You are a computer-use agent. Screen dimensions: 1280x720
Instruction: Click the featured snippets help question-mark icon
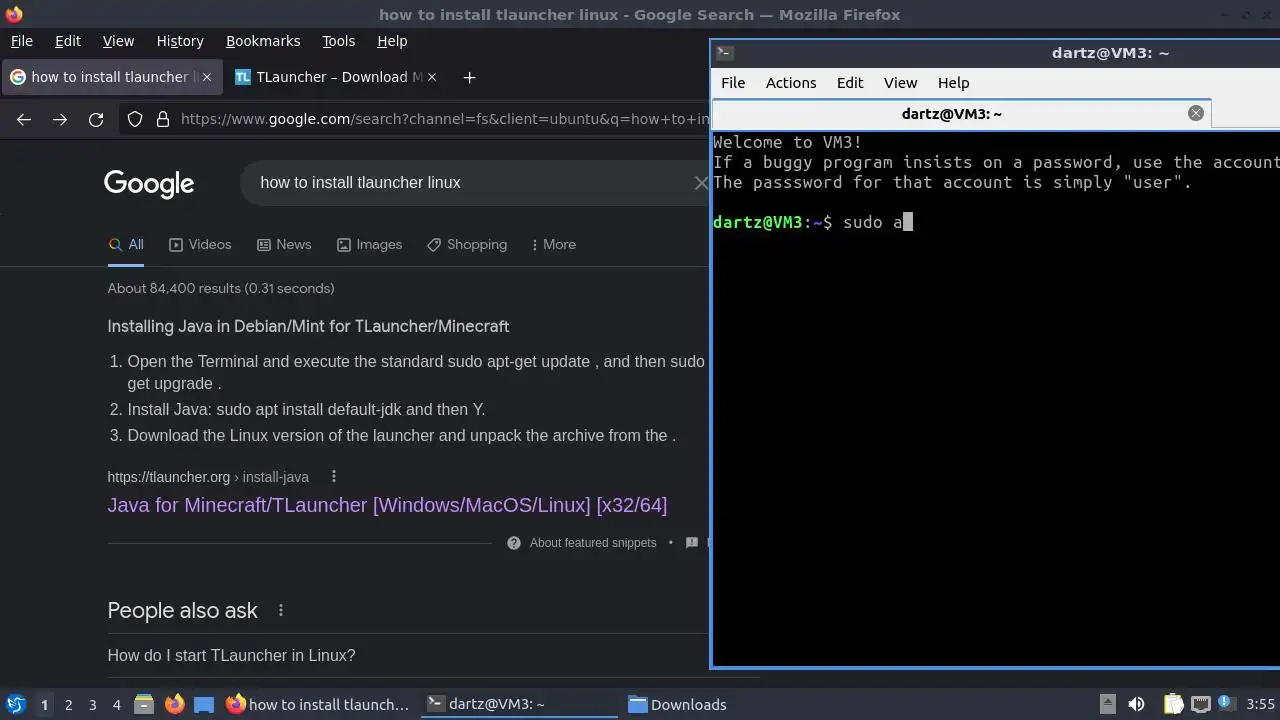pyautogui.click(x=514, y=543)
